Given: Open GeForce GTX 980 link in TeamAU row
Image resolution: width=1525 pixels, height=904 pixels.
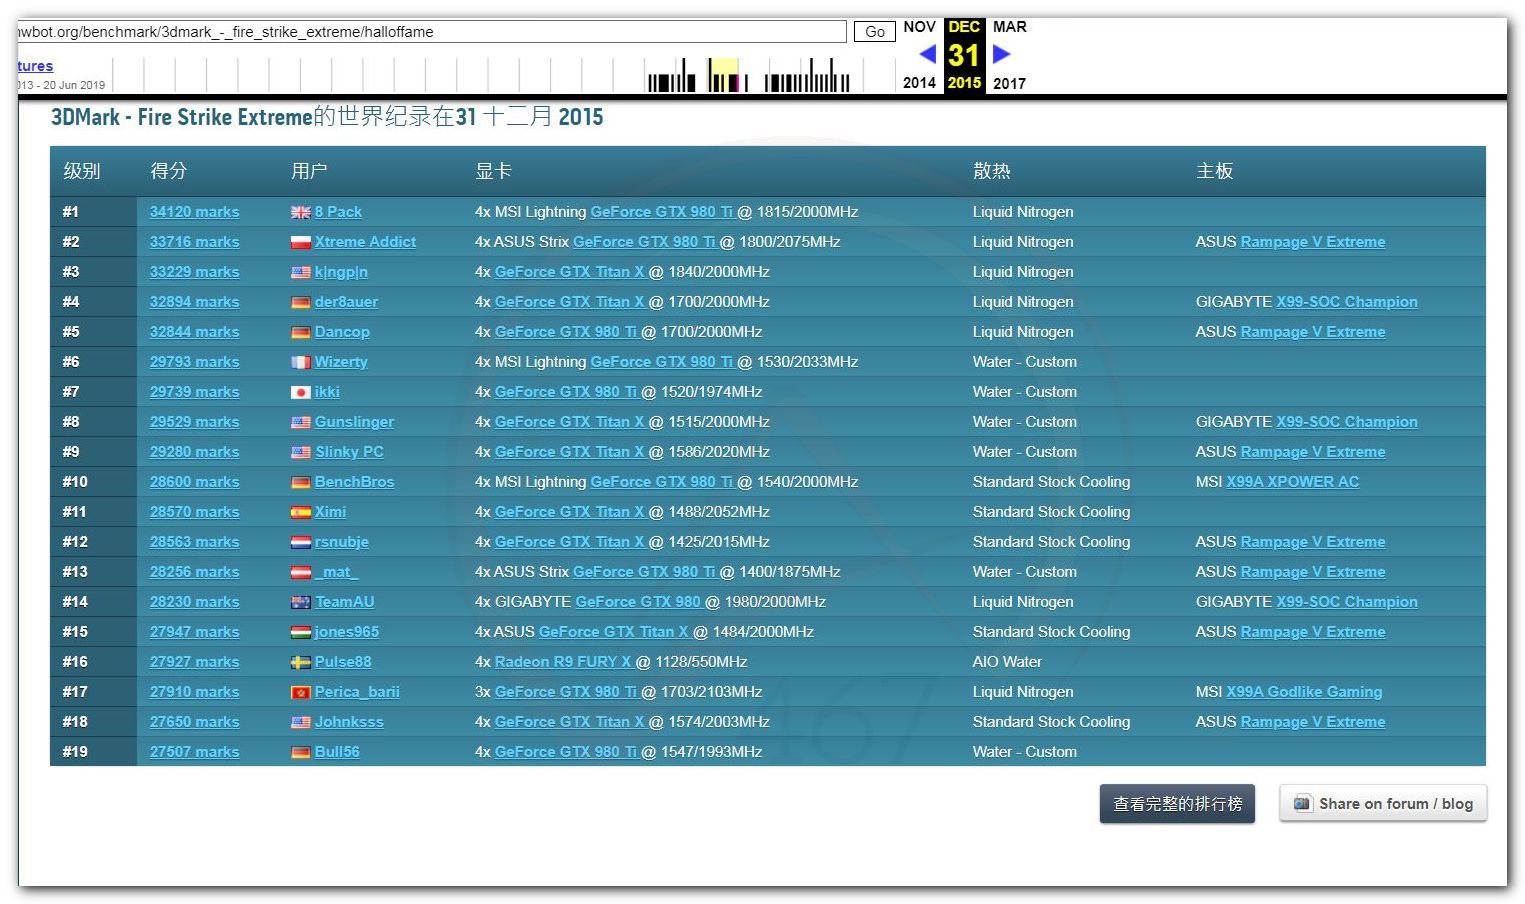Looking at the screenshot, I should [638, 602].
